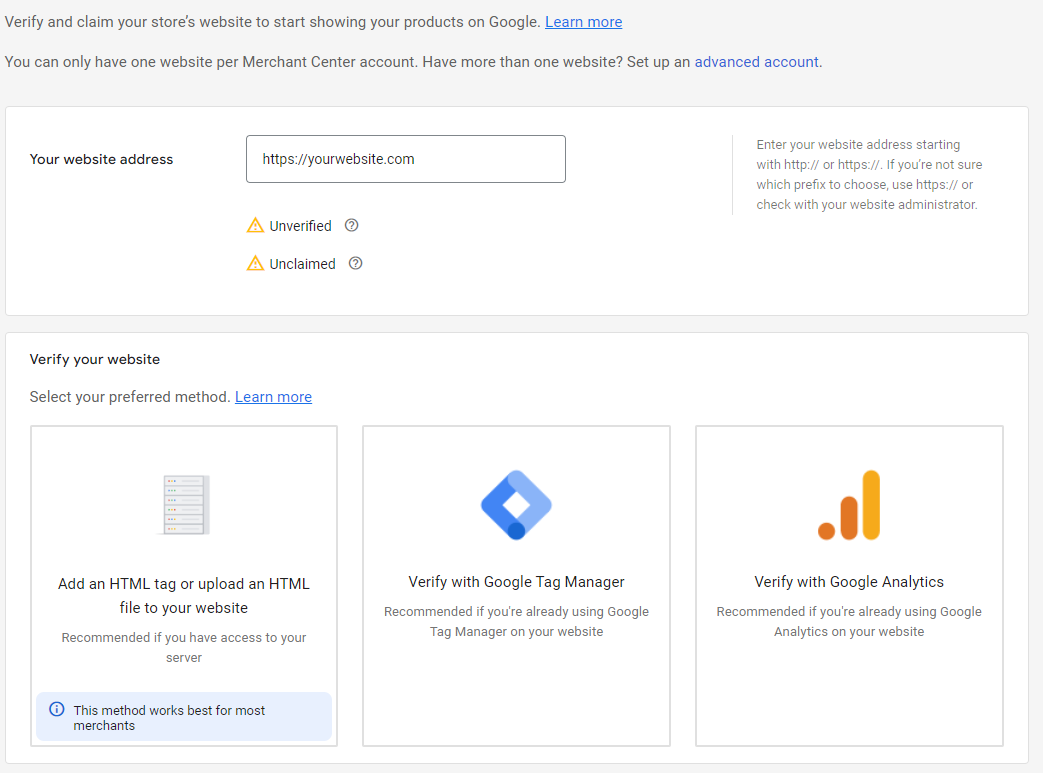This screenshot has height=773, width=1043.
Task: Click the Verify your website heading
Action: pyautogui.click(x=95, y=359)
